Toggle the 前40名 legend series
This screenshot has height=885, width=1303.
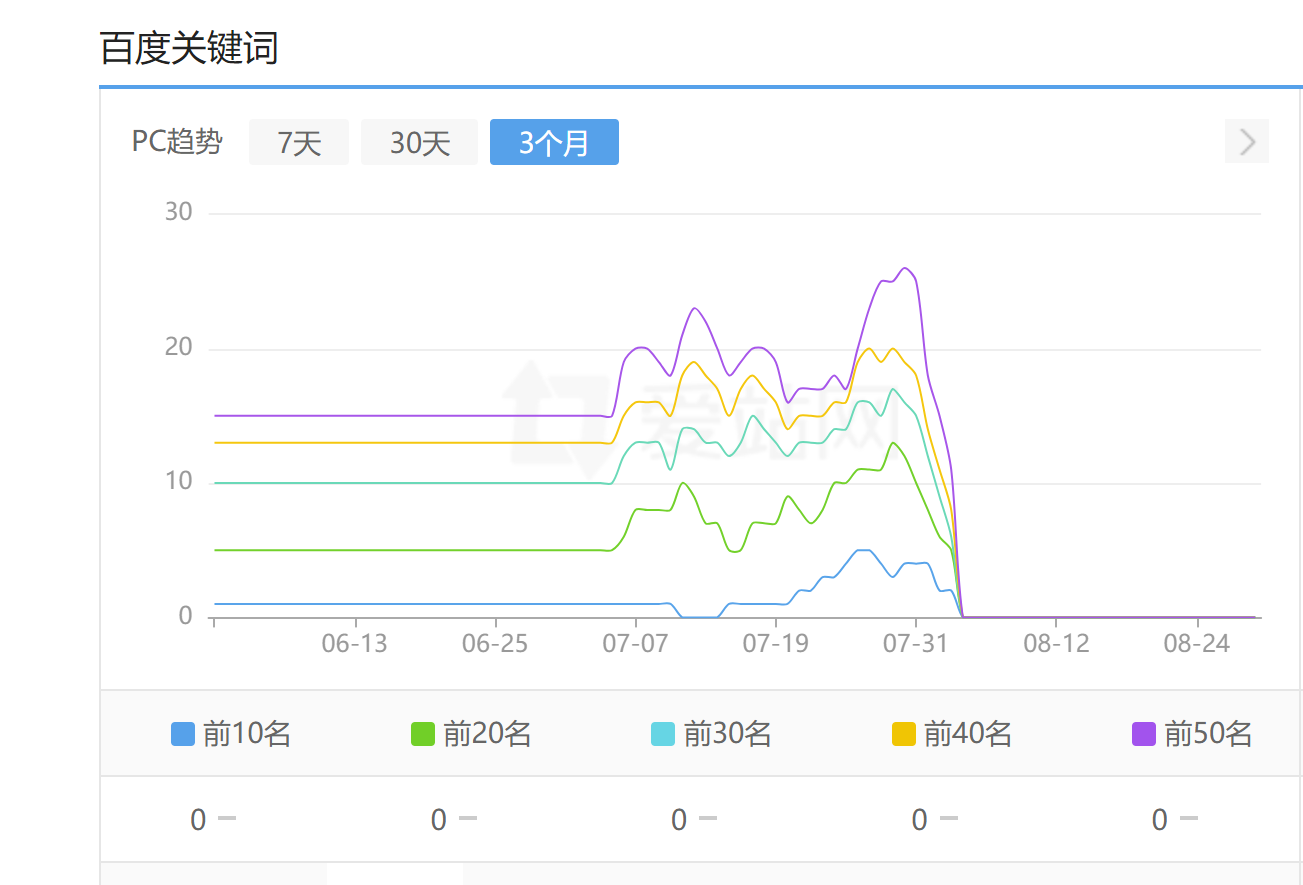[952, 734]
